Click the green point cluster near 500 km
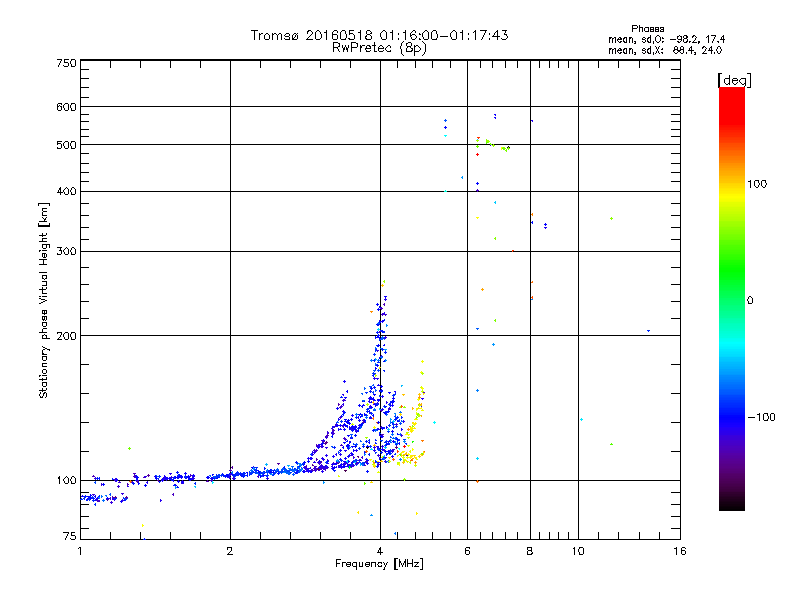 click(x=497, y=145)
